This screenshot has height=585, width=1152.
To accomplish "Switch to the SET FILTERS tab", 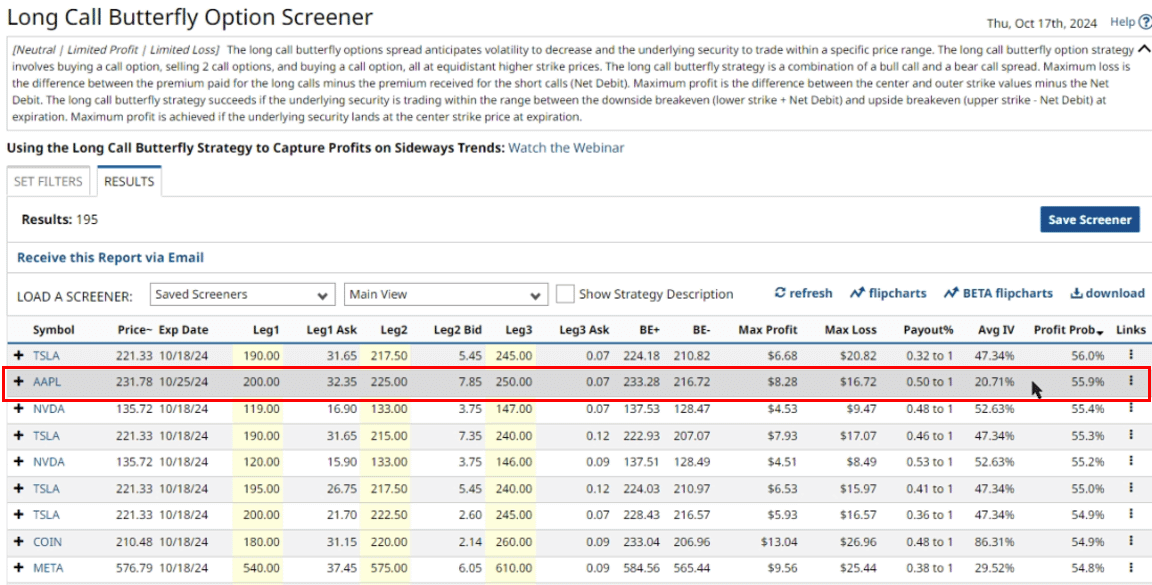I will [50, 181].
